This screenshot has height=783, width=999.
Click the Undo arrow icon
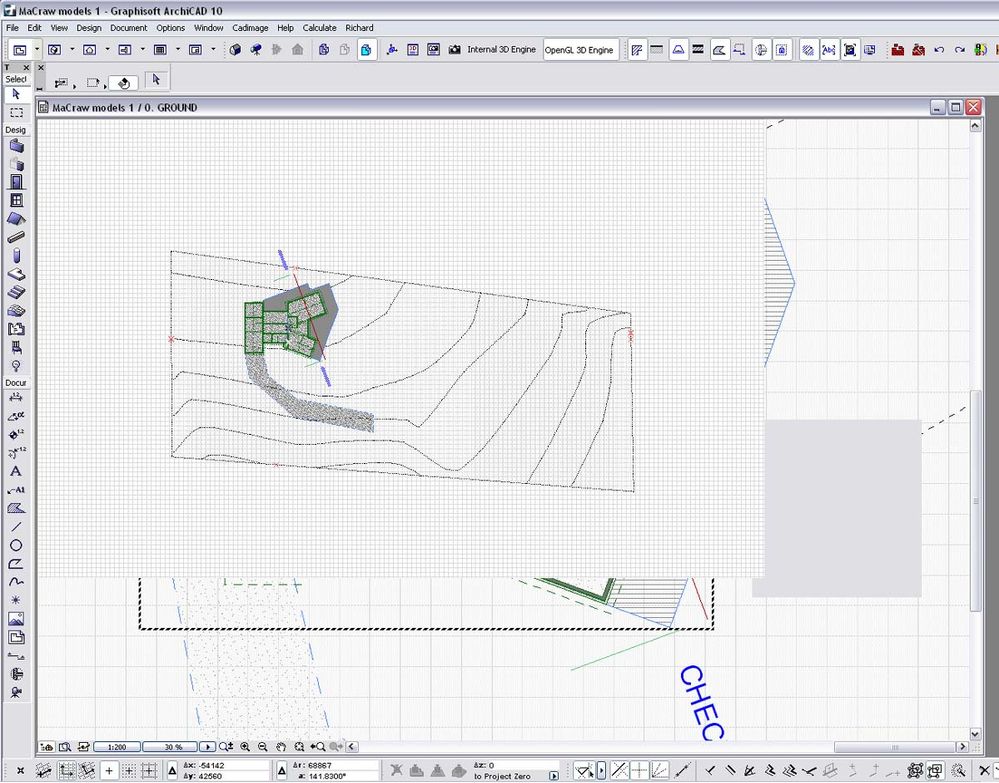tap(938, 49)
